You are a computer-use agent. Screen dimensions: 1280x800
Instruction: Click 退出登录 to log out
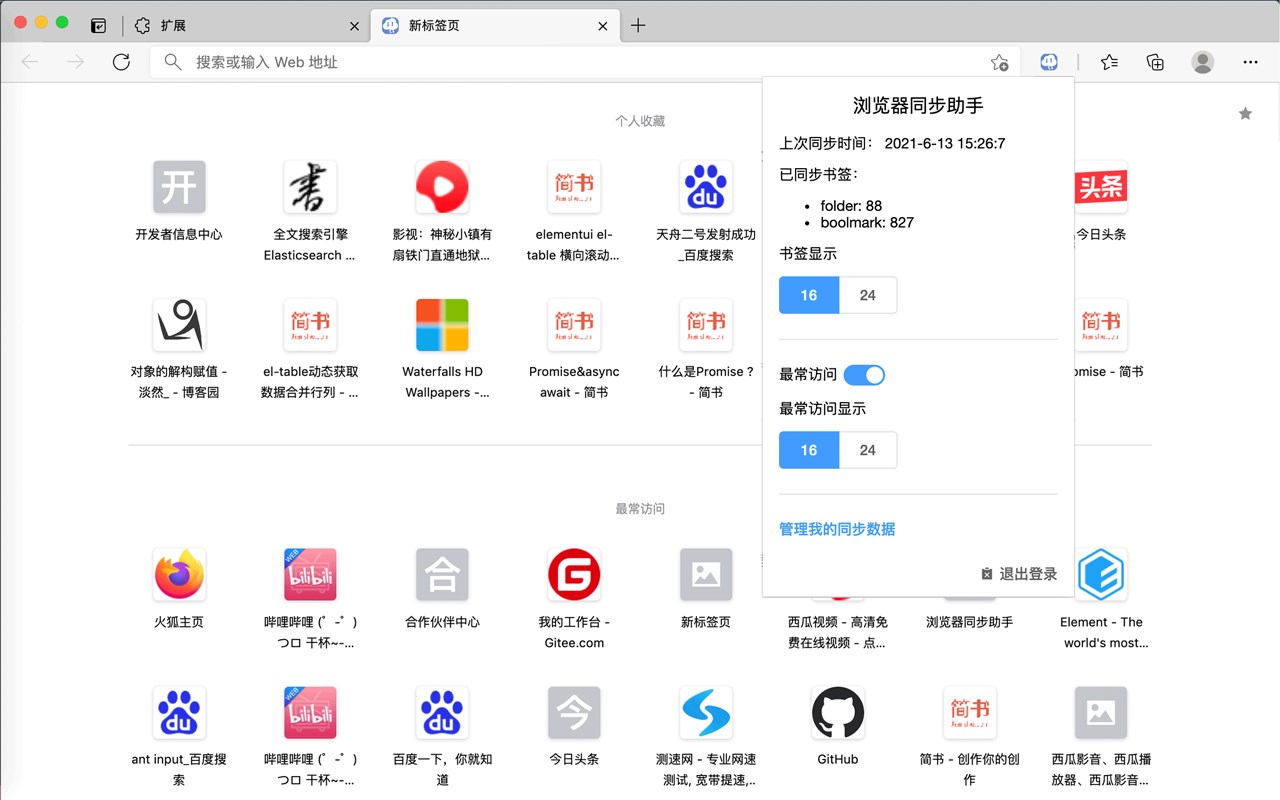click(x=1019, y=574)
